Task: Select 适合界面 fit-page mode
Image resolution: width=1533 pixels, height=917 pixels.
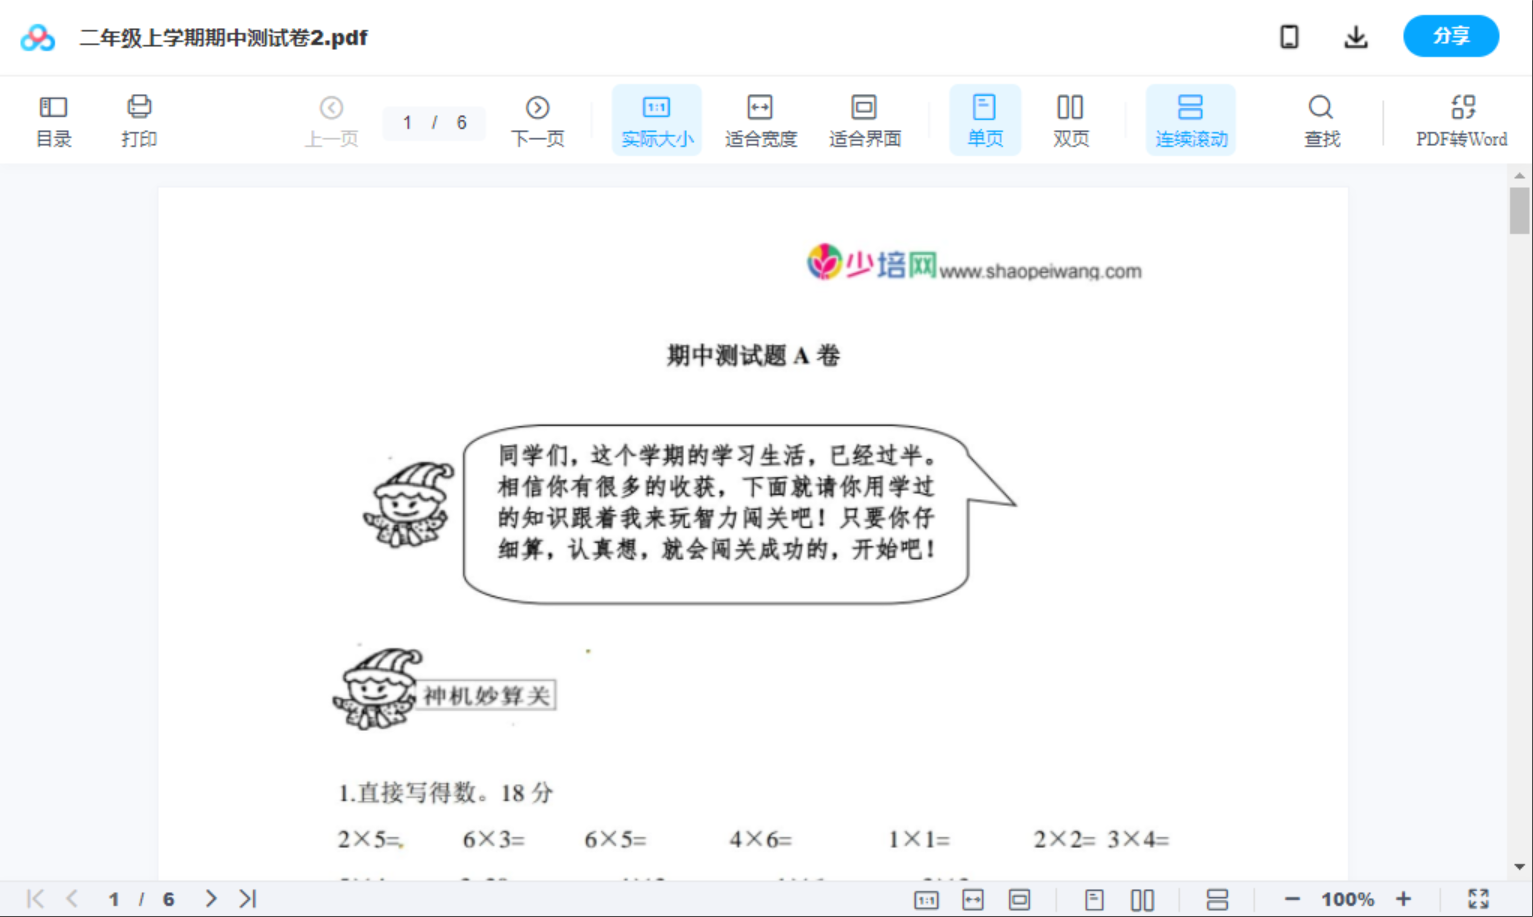Action: pyautogui.click(x=864, y=118)
